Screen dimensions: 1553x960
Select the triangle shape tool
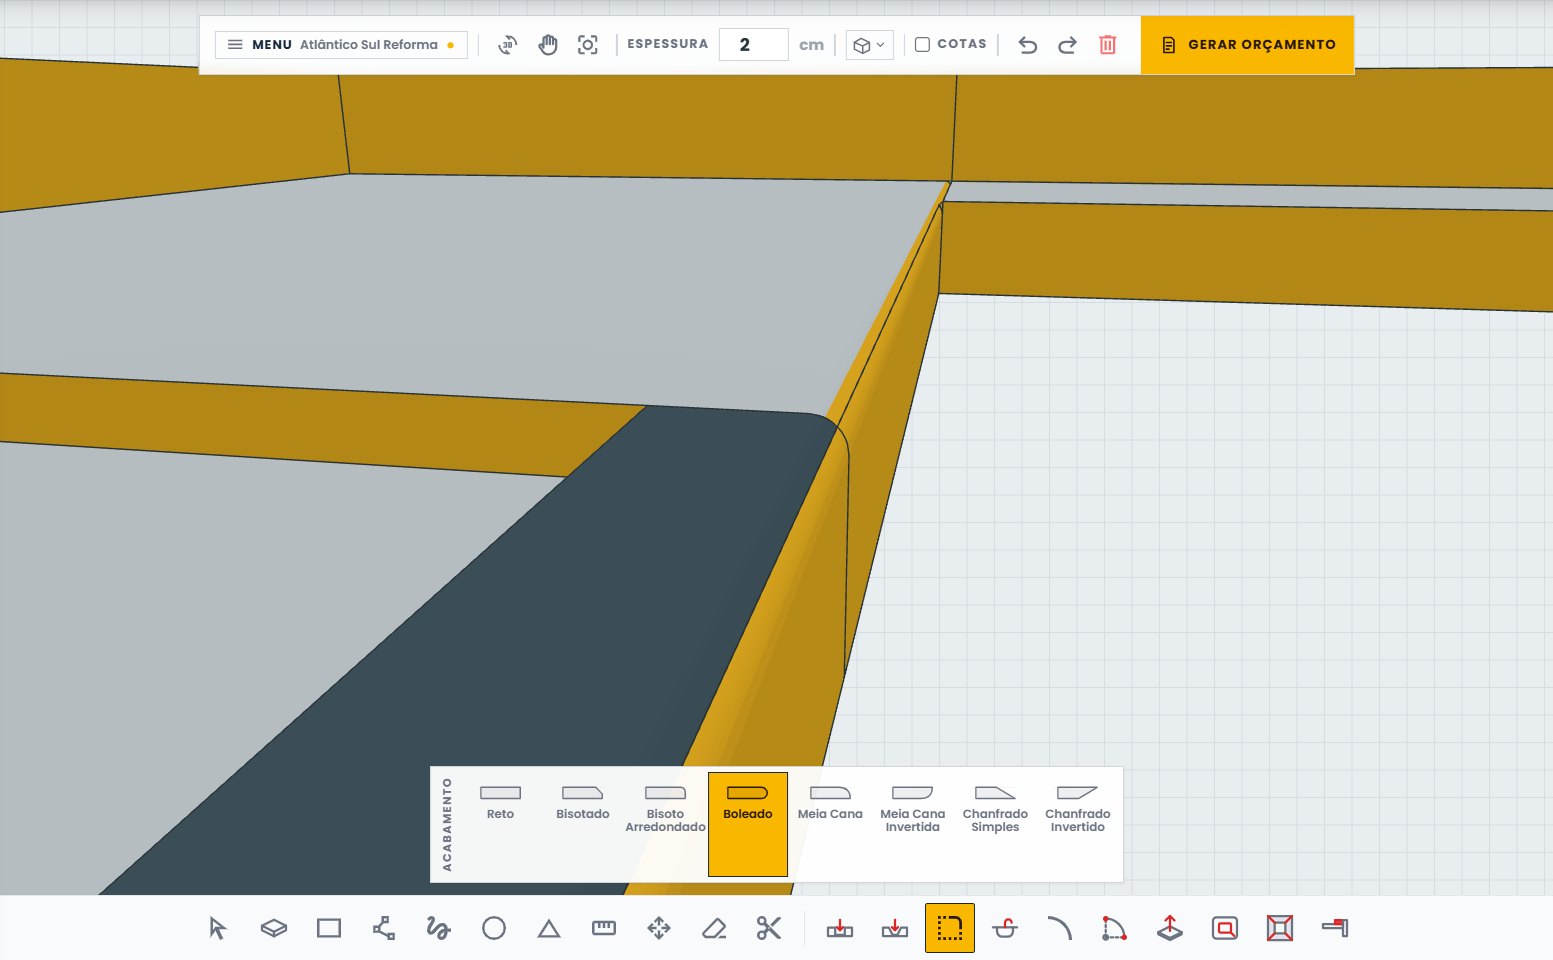click(x=548, y=928)
